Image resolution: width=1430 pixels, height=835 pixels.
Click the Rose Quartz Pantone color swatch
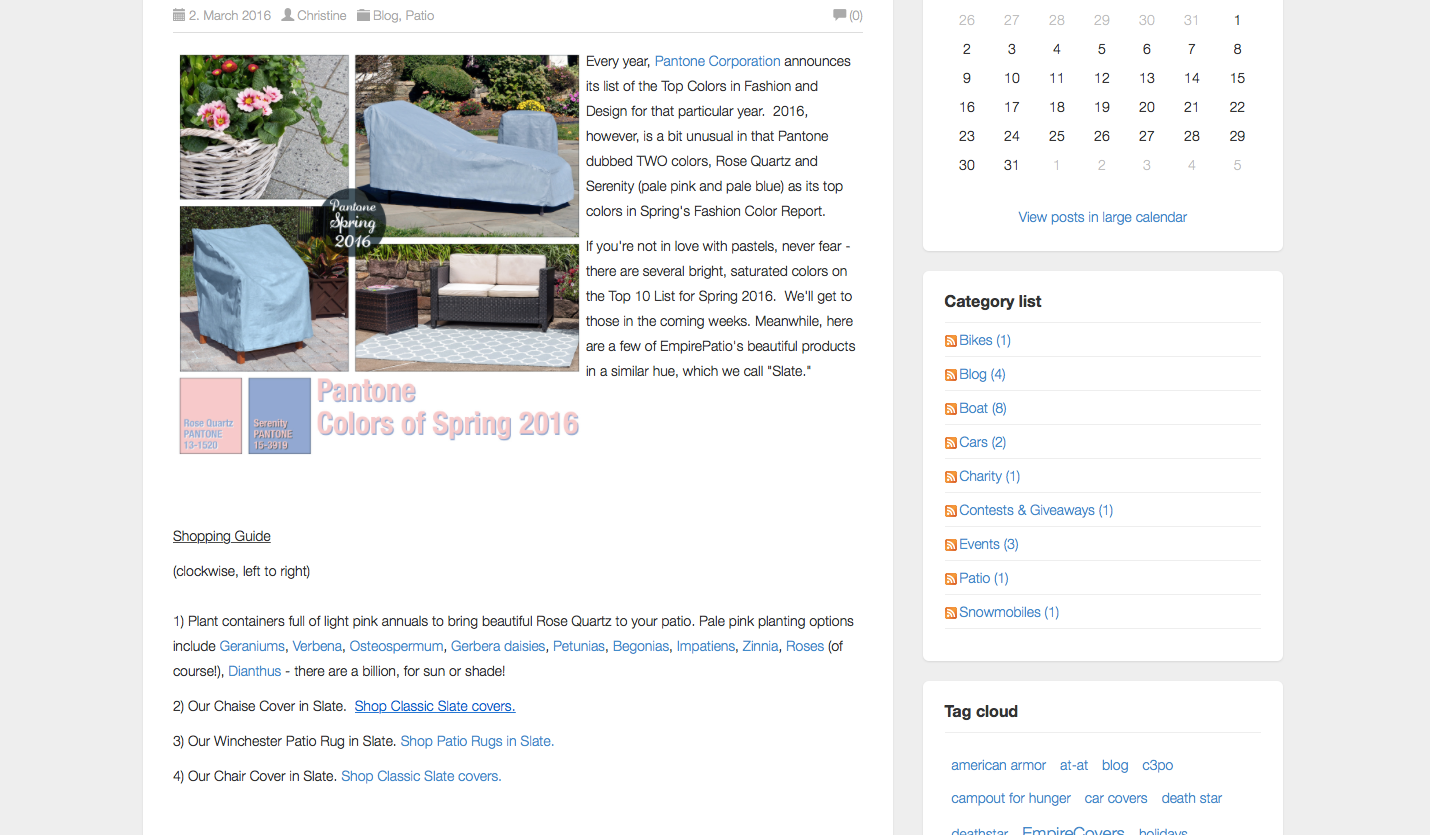coord(210,415)
